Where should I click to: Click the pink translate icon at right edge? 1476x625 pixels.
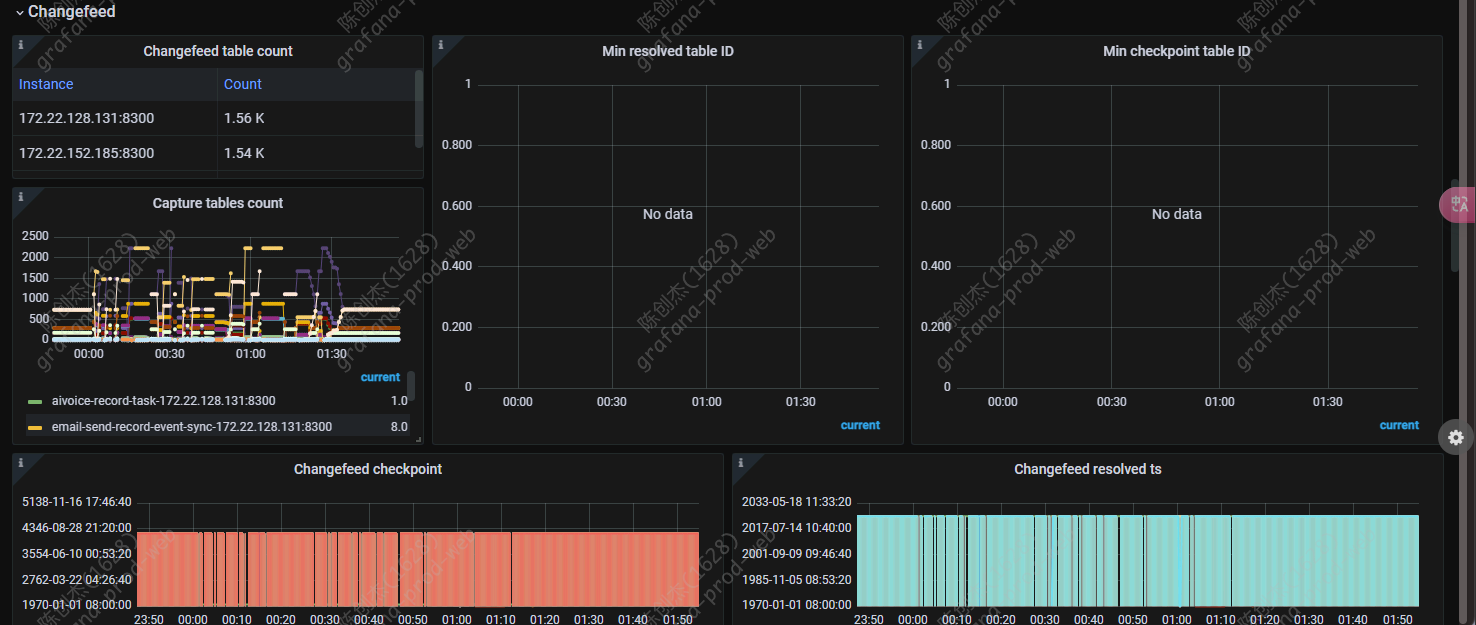tap(1457, 204)
